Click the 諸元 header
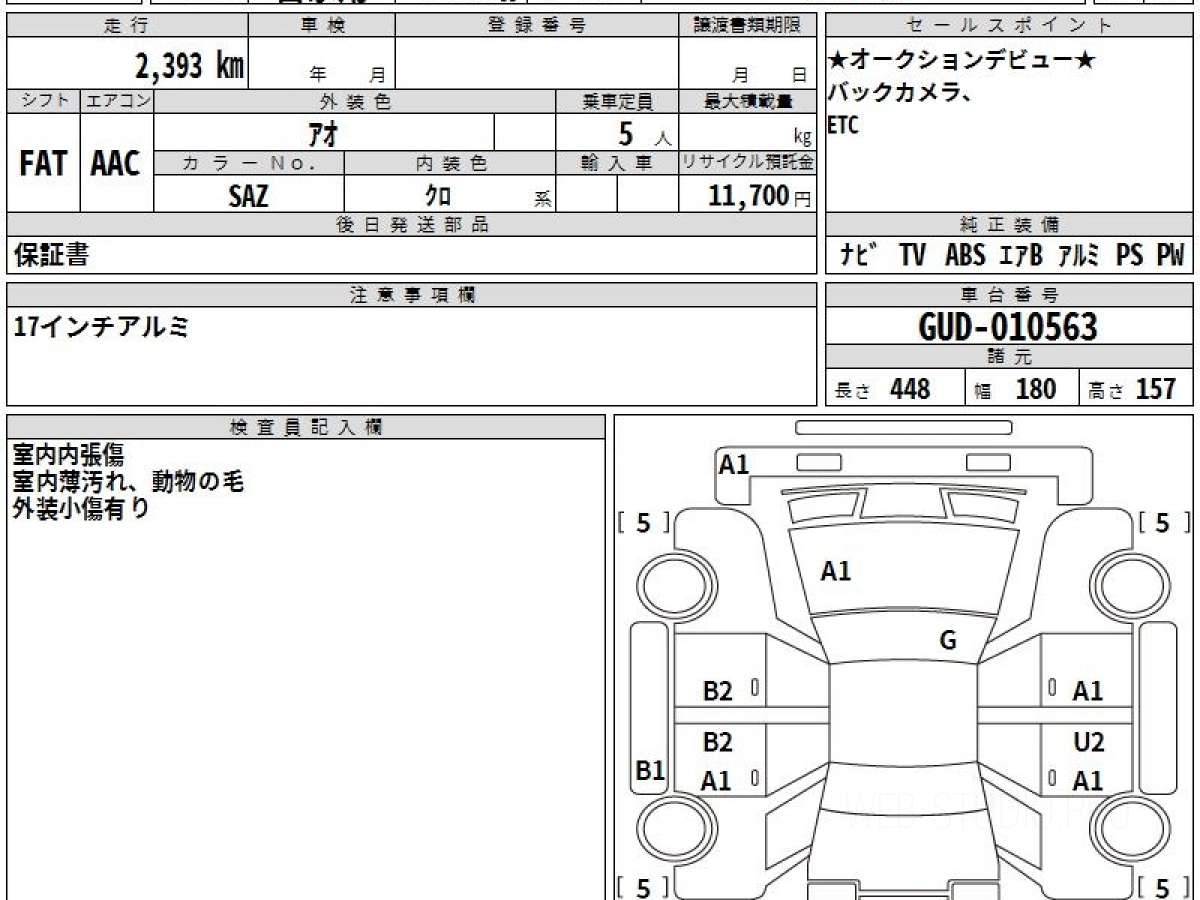1200x900 pixels. [1009, 357]
